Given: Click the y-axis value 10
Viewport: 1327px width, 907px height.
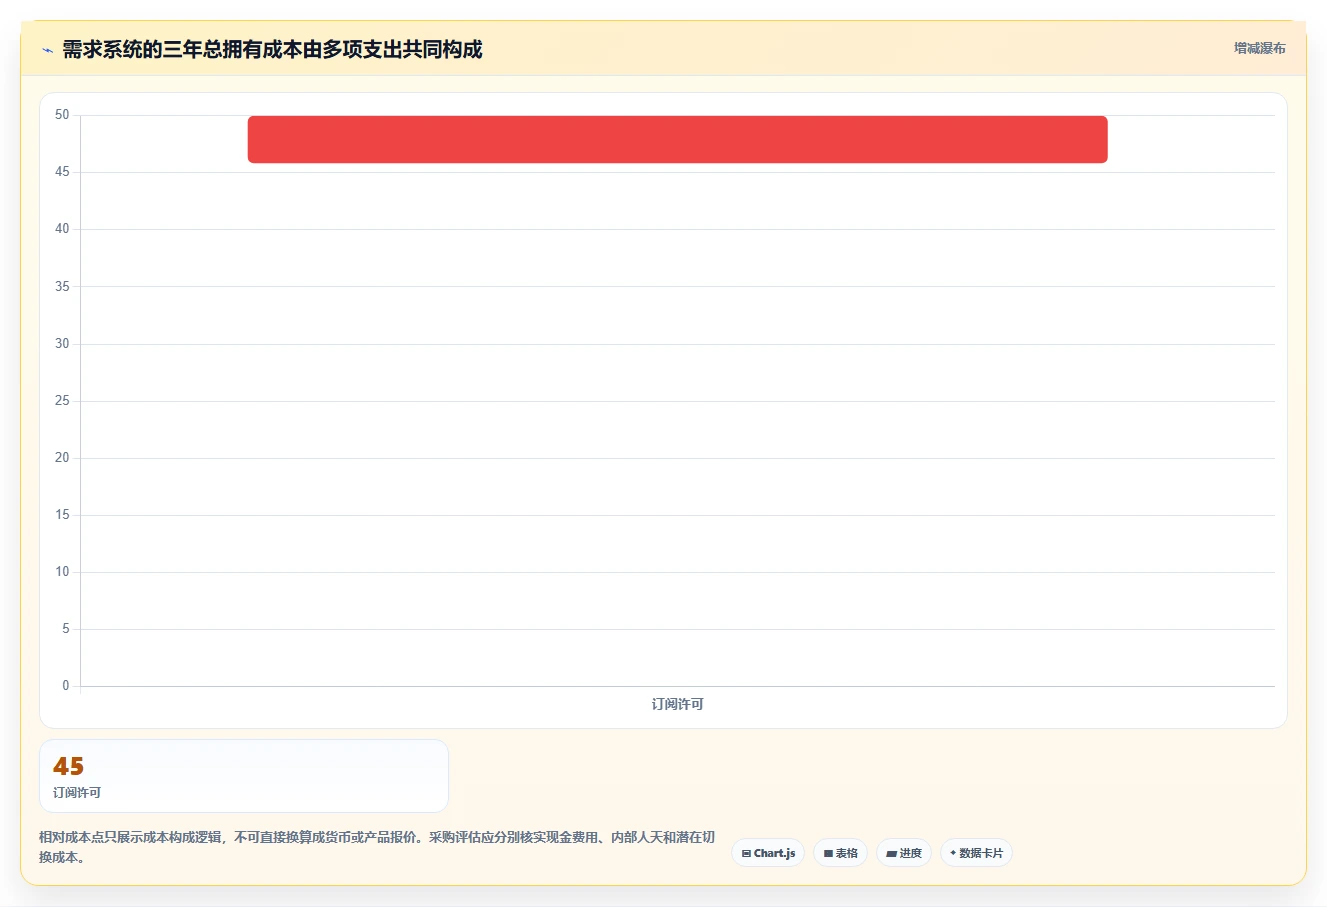Looking at the screenshot, I should point(62,572).
